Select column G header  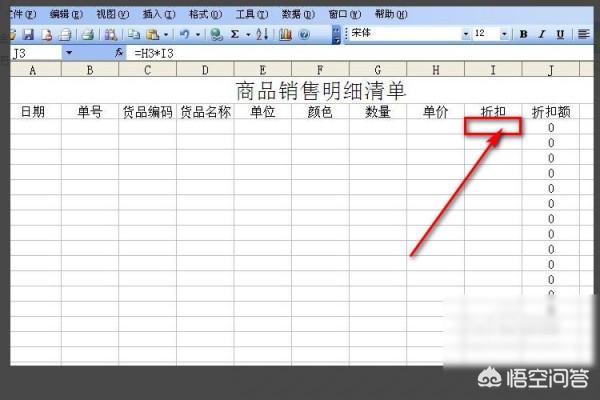coord(378,70)
